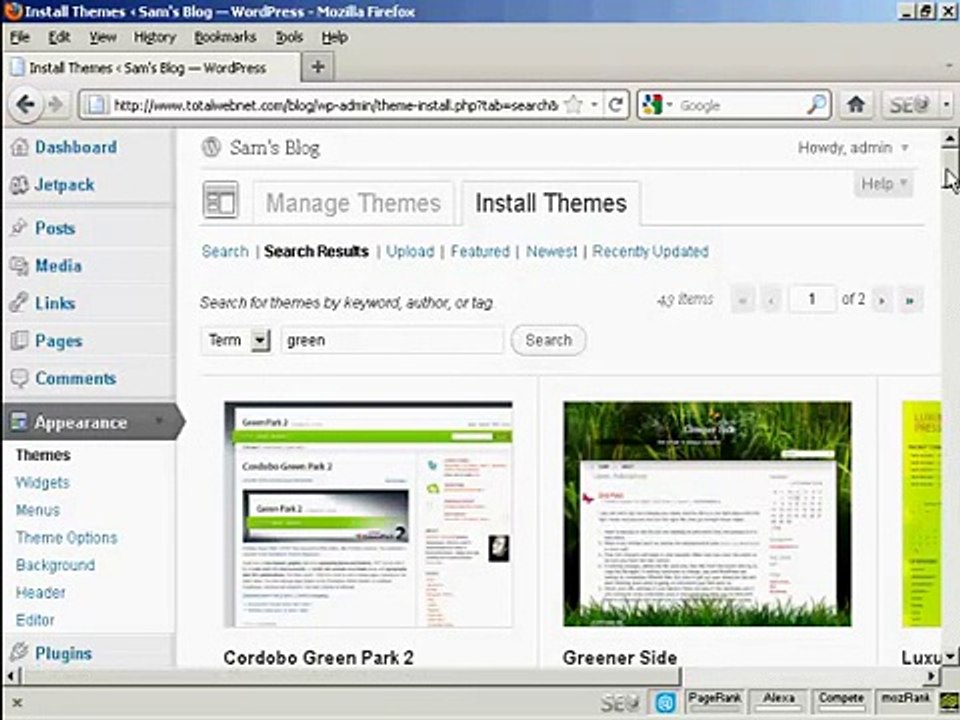Show Newest themes

point(552,251)
